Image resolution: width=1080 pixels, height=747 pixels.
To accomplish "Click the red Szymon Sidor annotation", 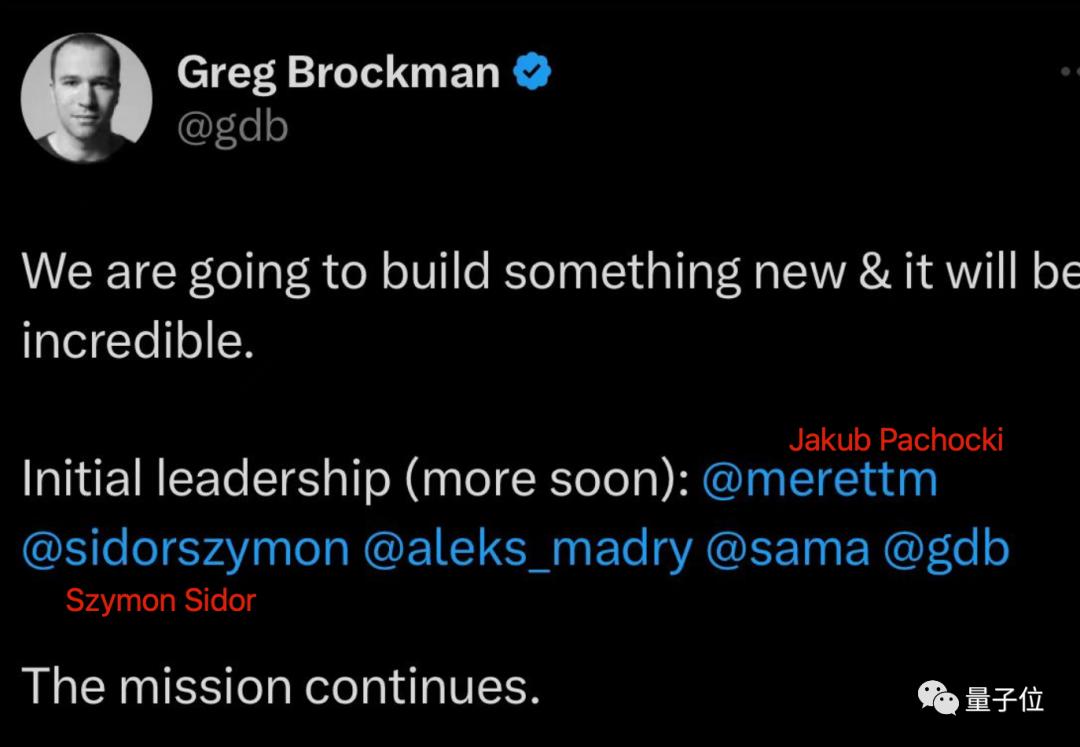I will (x=161, y=601).
